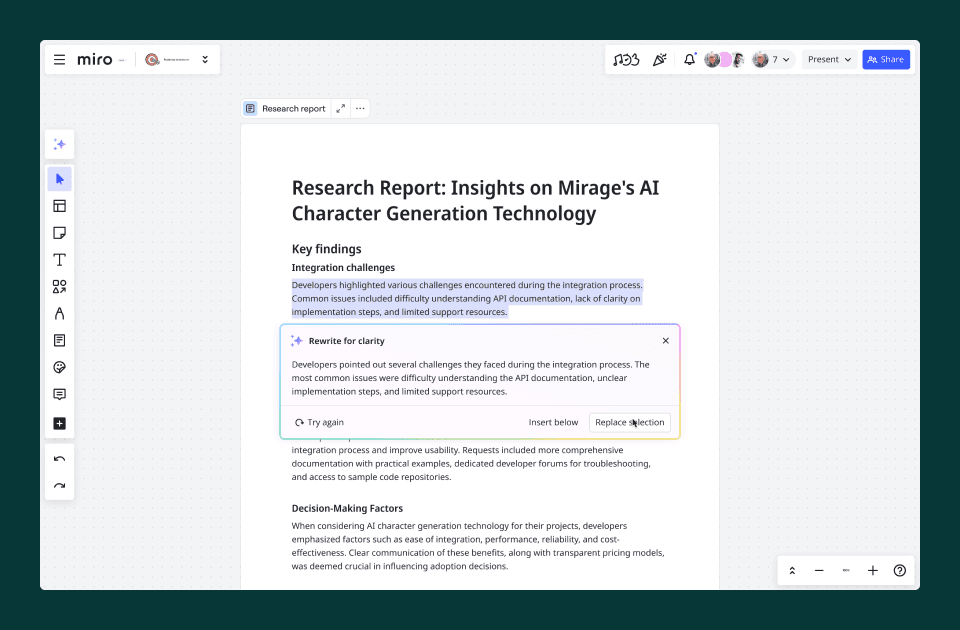
Task: Pick the Sticky note tool
Action: (x=59, y=233)
